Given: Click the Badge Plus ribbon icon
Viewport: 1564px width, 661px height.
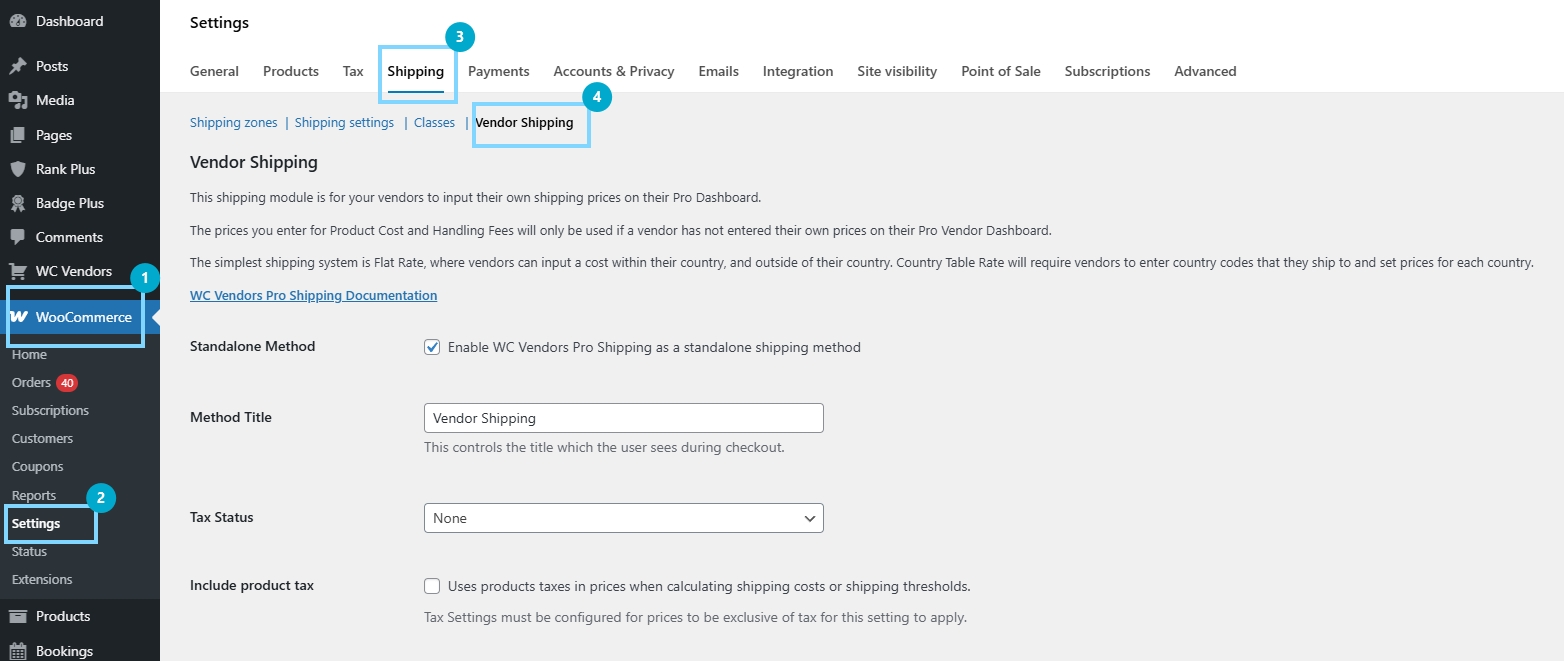Looking at the screenshot, I should point(18,203).
